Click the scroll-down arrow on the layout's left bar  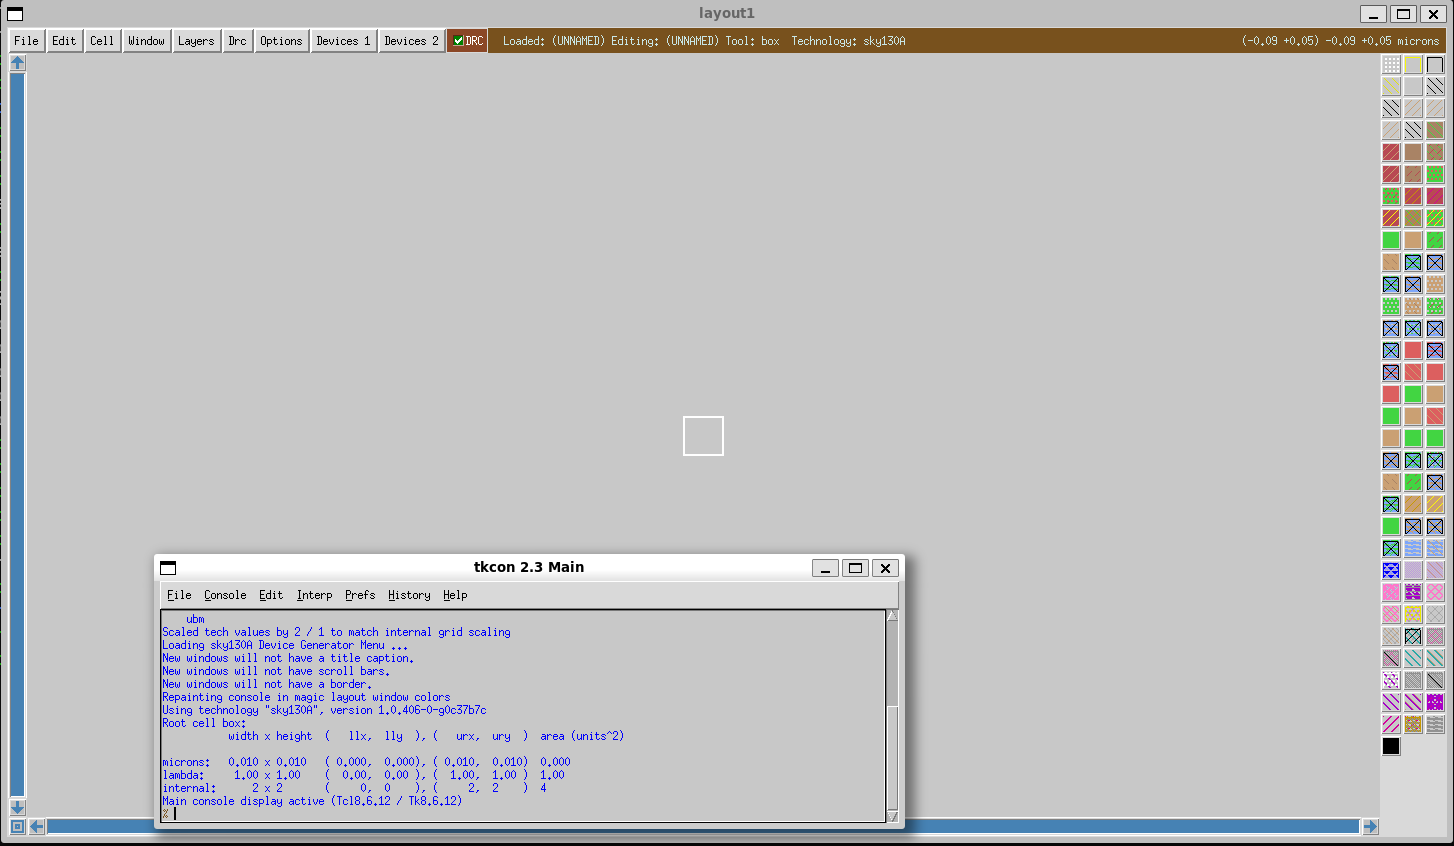(x=17, y=806)
